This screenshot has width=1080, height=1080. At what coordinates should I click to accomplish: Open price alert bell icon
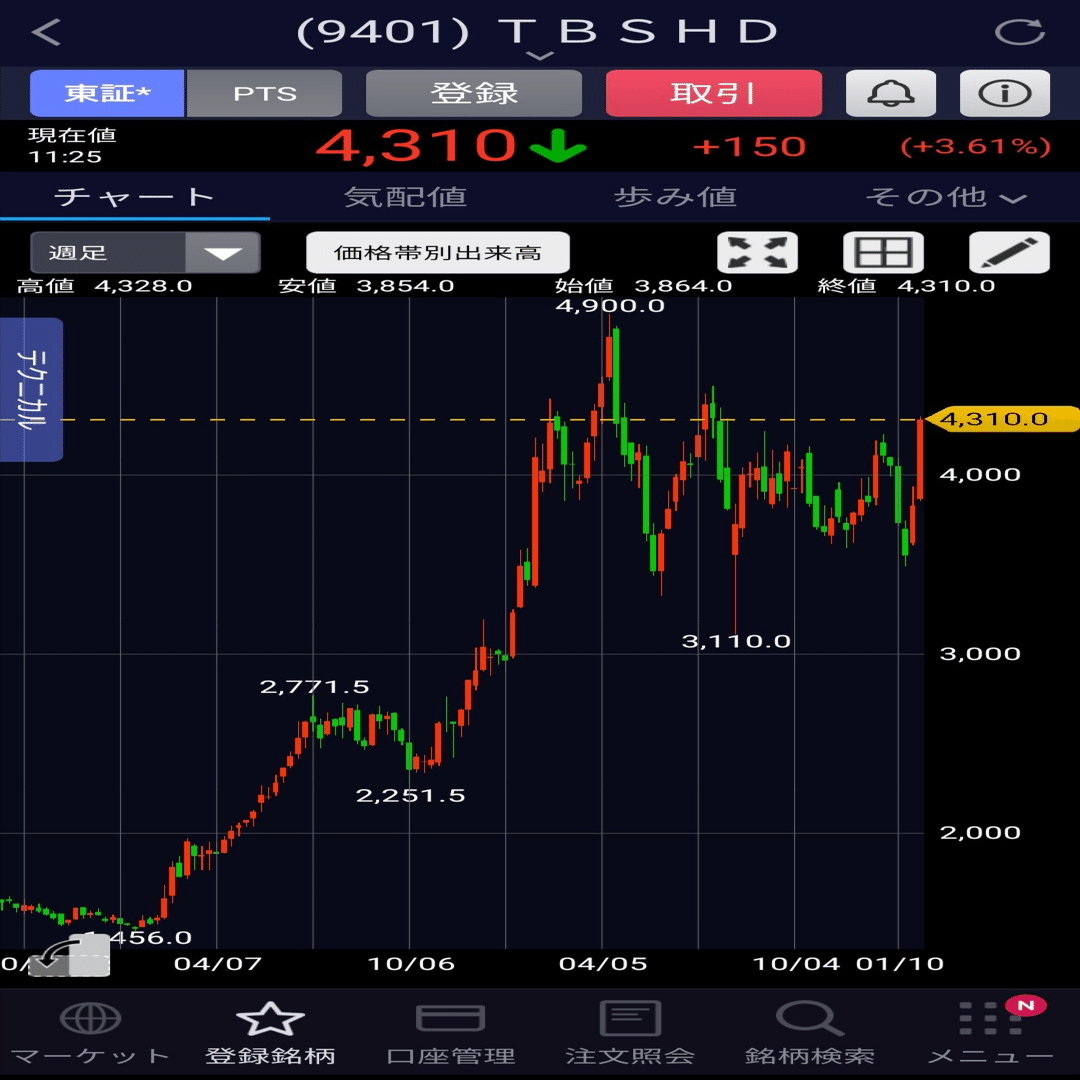tap(891, 93)
